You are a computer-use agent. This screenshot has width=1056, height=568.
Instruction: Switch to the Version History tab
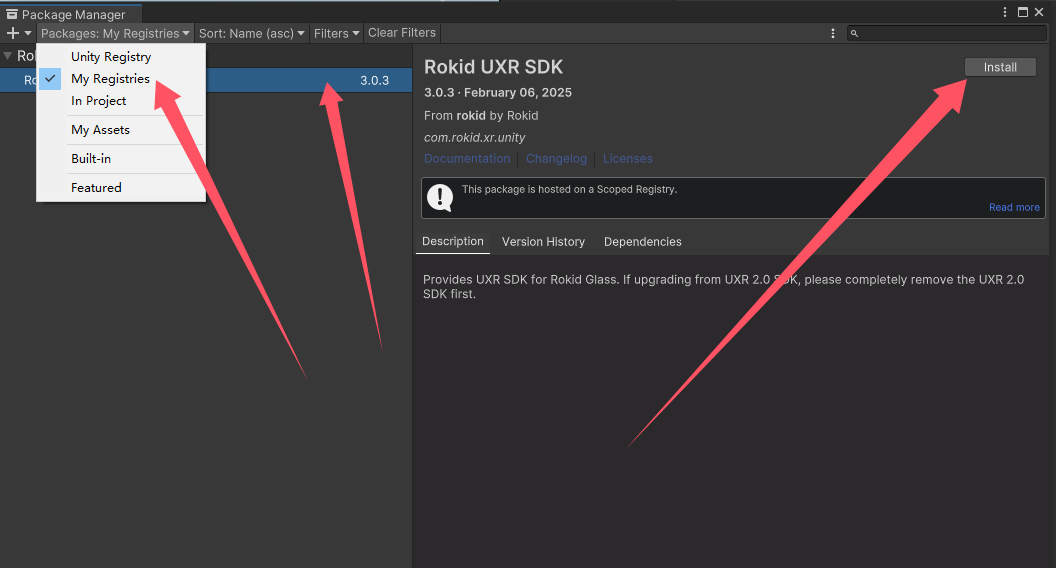pyautogui.click(x=543, y=242)
